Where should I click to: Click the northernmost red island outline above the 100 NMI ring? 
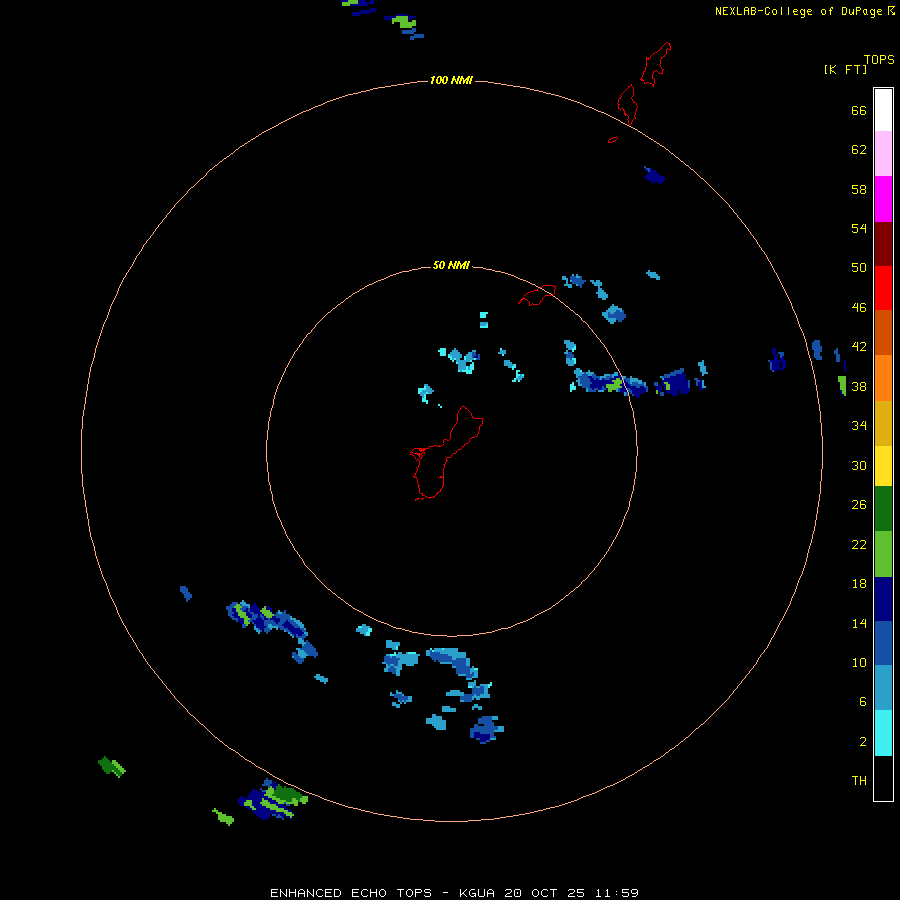655,64
